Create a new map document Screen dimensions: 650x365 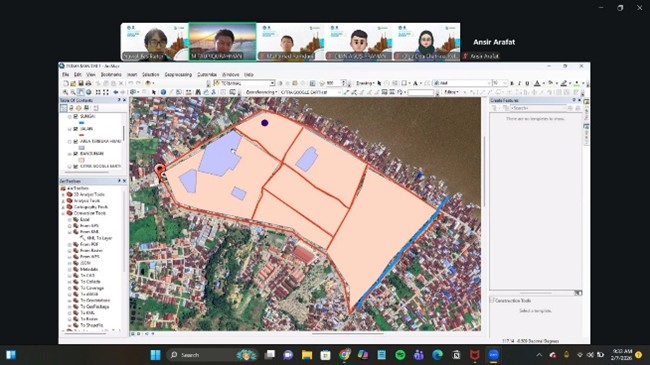pos(65,83)
